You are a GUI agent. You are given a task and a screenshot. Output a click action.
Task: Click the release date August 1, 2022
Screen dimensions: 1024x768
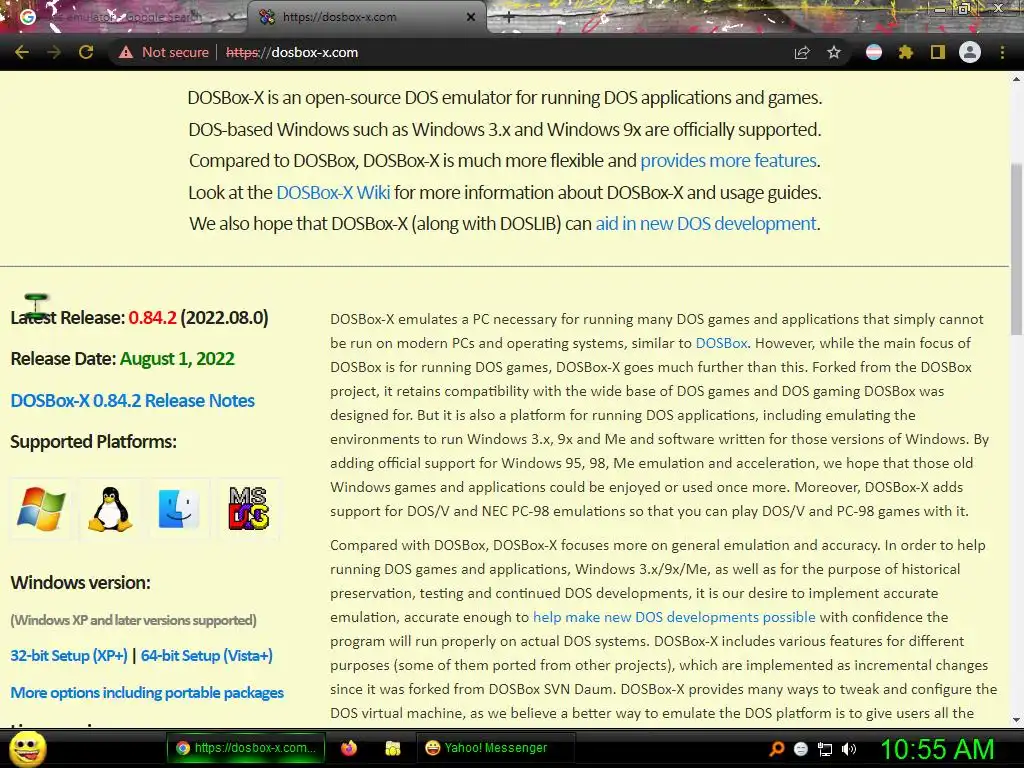pyautogui.click(x=177, y=359)
